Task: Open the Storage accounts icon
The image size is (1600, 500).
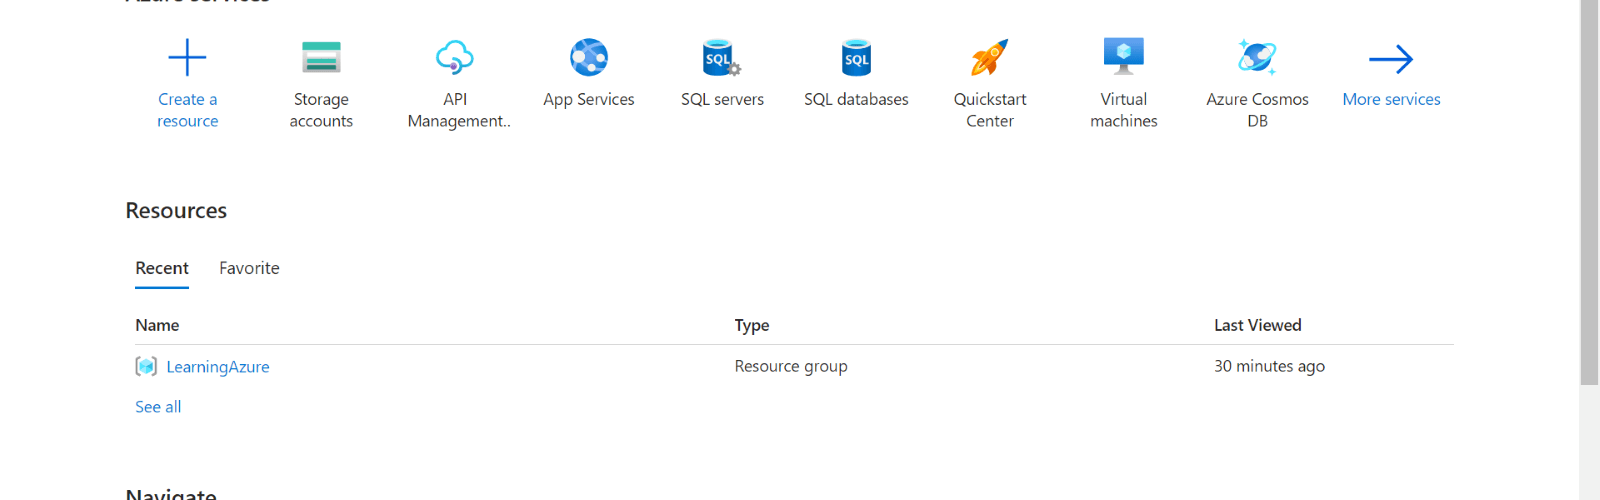Action: click(x=321, y=58)
